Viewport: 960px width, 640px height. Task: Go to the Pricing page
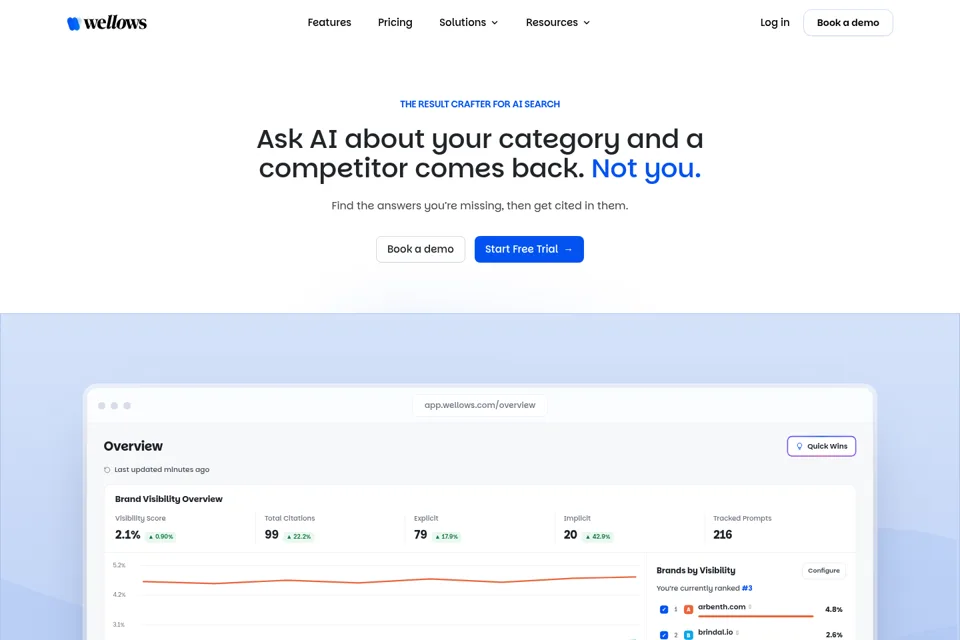tap(395, 22)
